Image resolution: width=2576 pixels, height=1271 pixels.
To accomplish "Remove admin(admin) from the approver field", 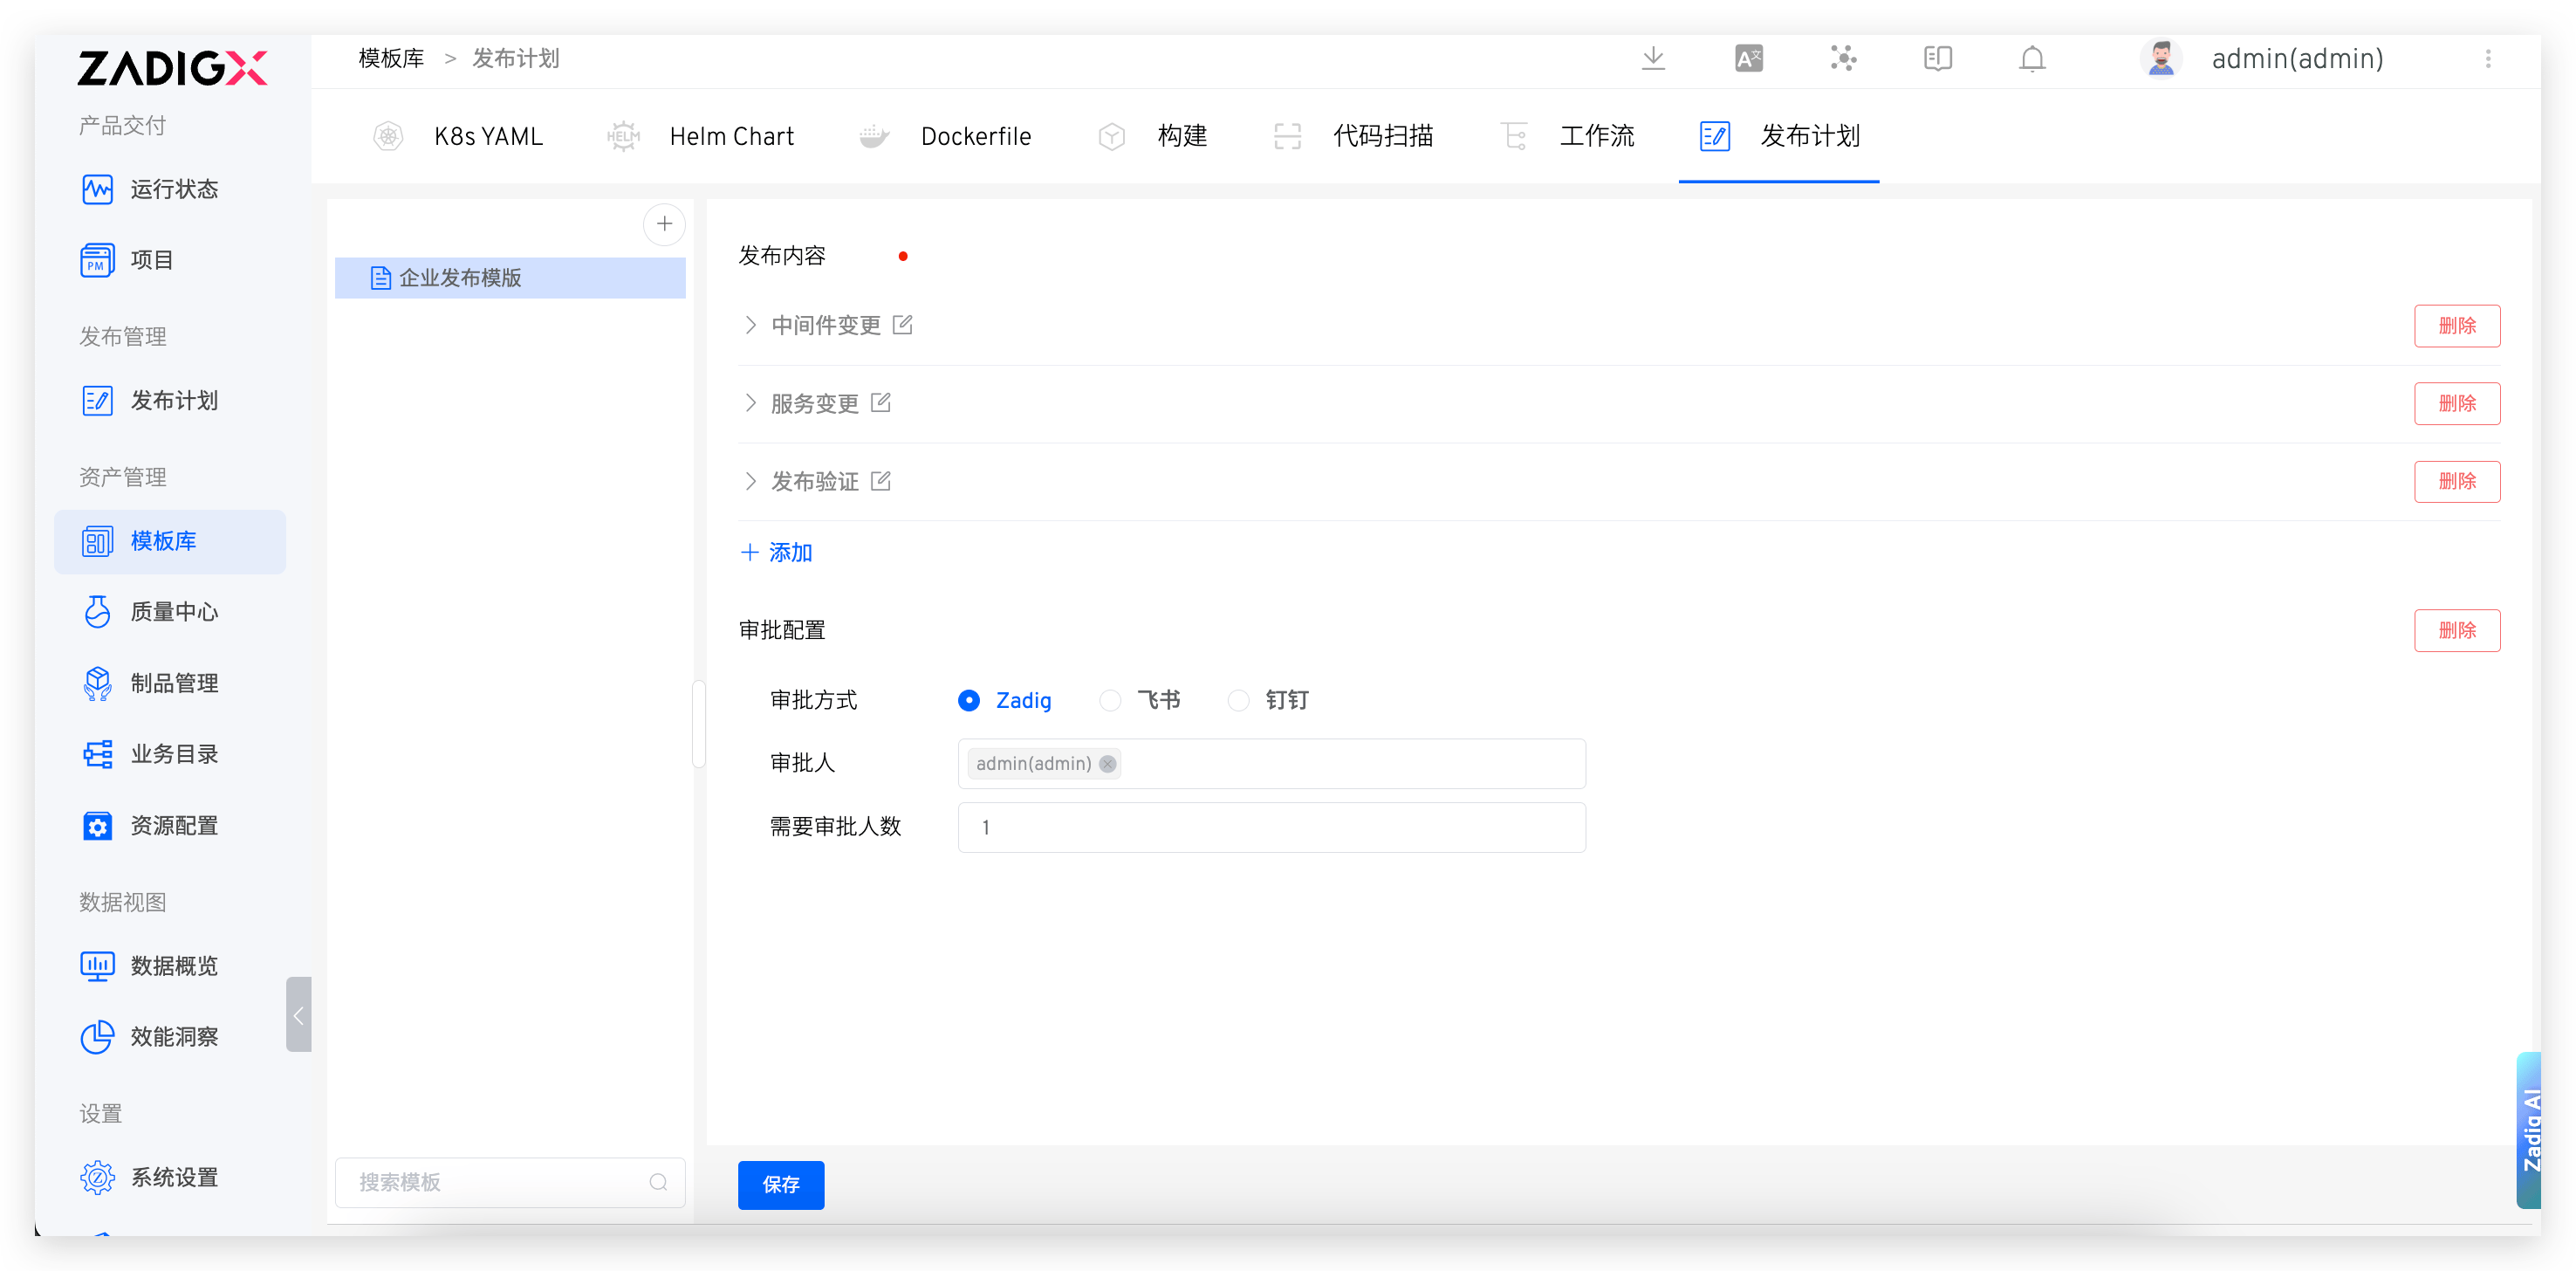I will point(1107,763).
